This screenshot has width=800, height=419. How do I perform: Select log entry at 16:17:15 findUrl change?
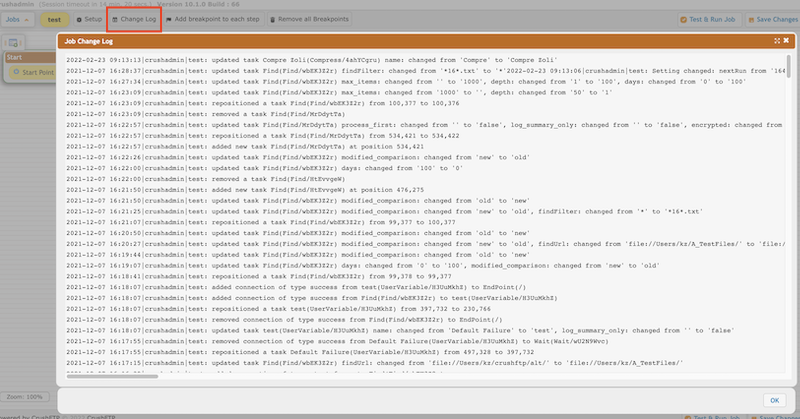pos(374,363)
